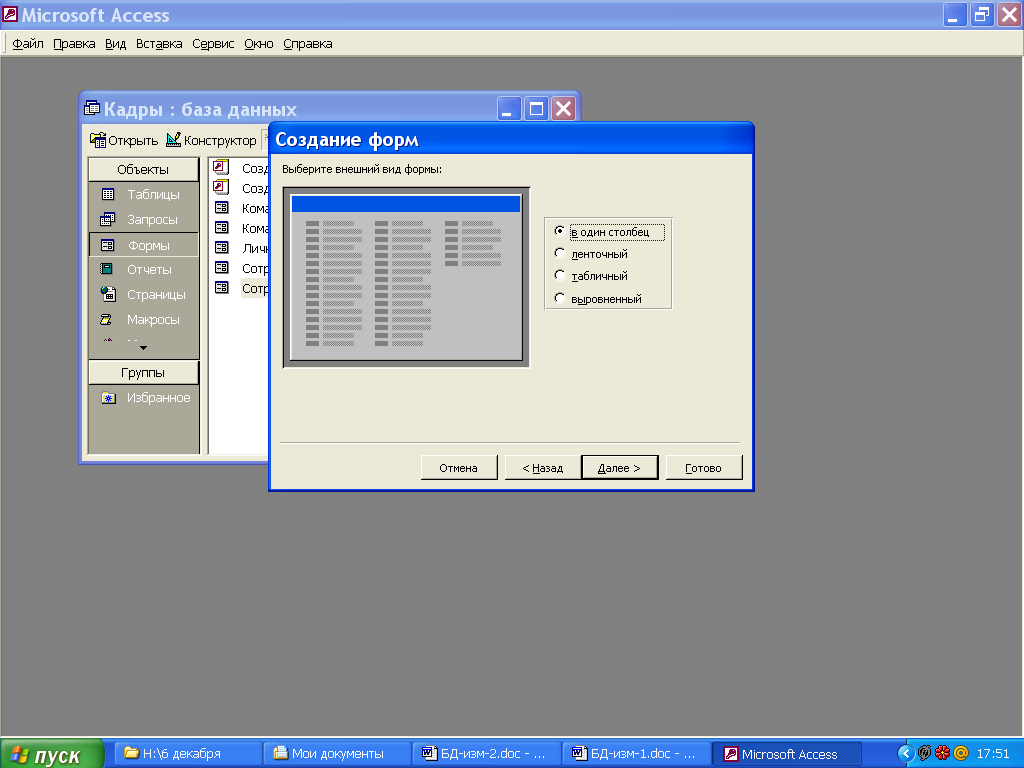Proceed with the 'Далее >' button
Screen dimensions: 1024x768
[x=619, y=468]
